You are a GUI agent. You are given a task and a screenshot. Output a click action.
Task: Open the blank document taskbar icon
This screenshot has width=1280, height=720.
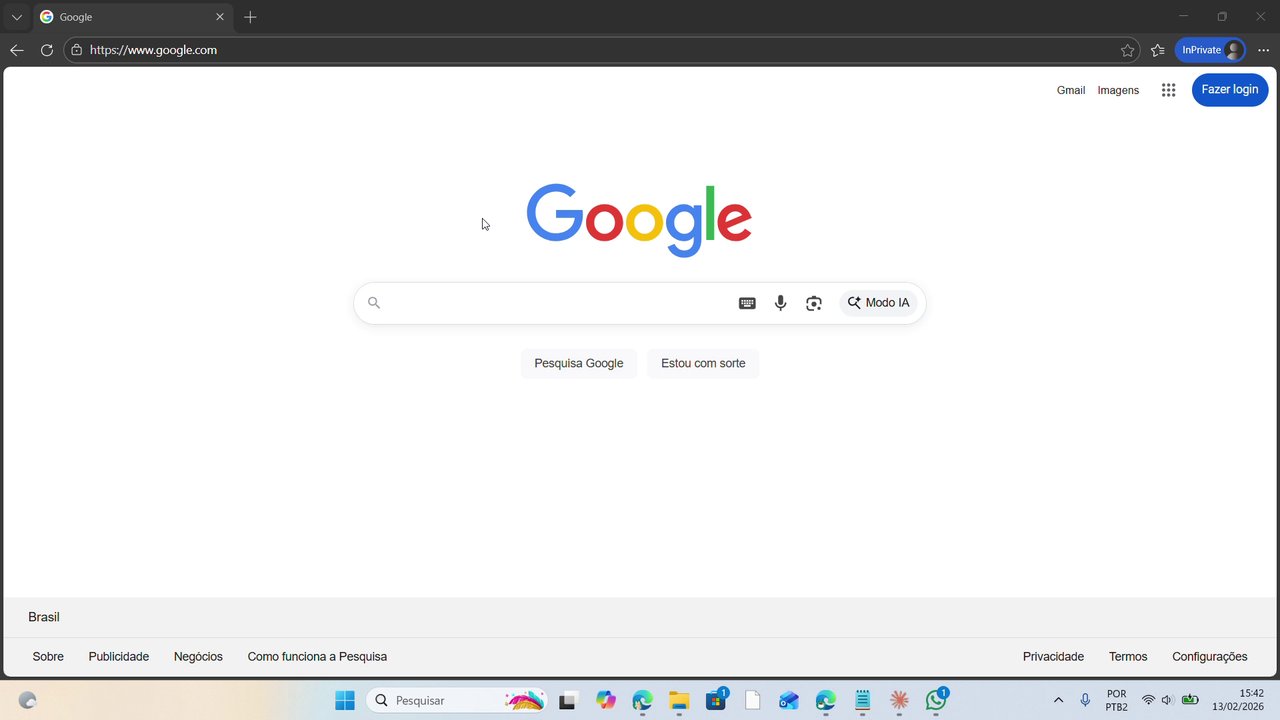[x=753, y=701]
